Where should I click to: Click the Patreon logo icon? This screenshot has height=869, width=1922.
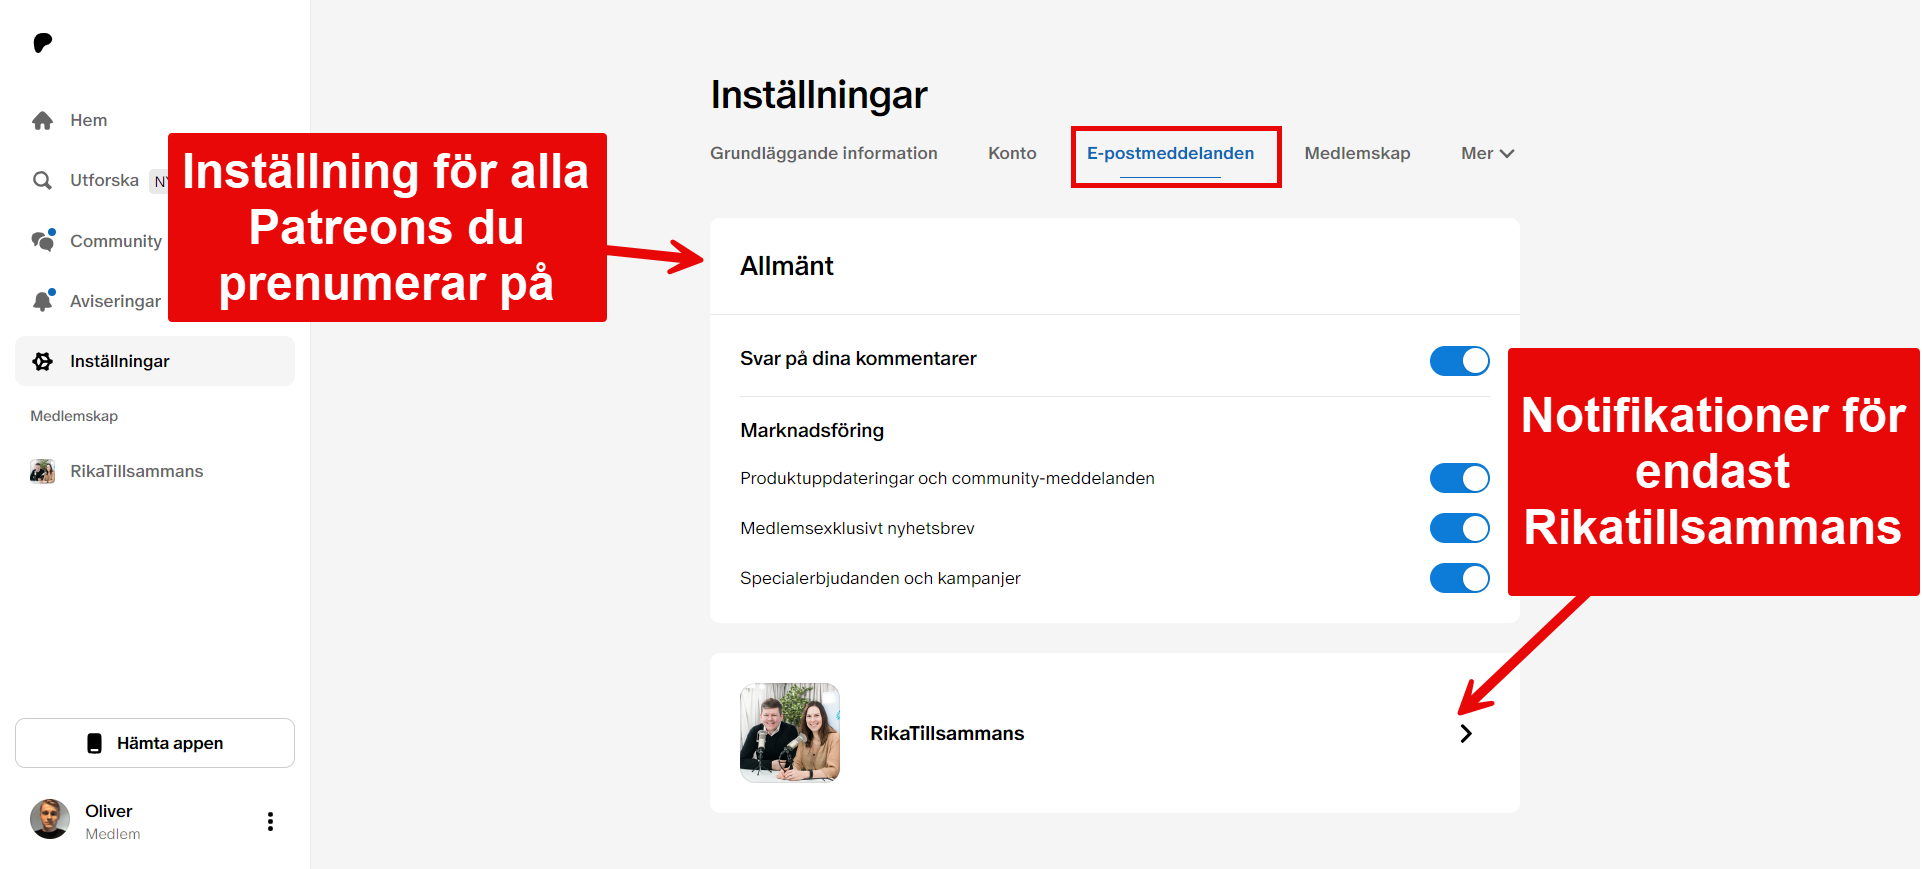[42, 43]
